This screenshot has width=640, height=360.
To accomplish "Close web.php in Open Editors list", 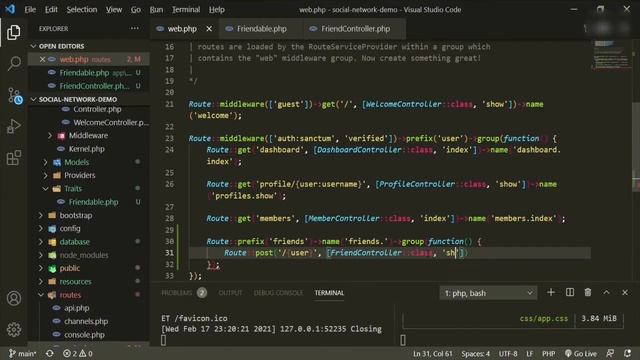I will point(42,59).
